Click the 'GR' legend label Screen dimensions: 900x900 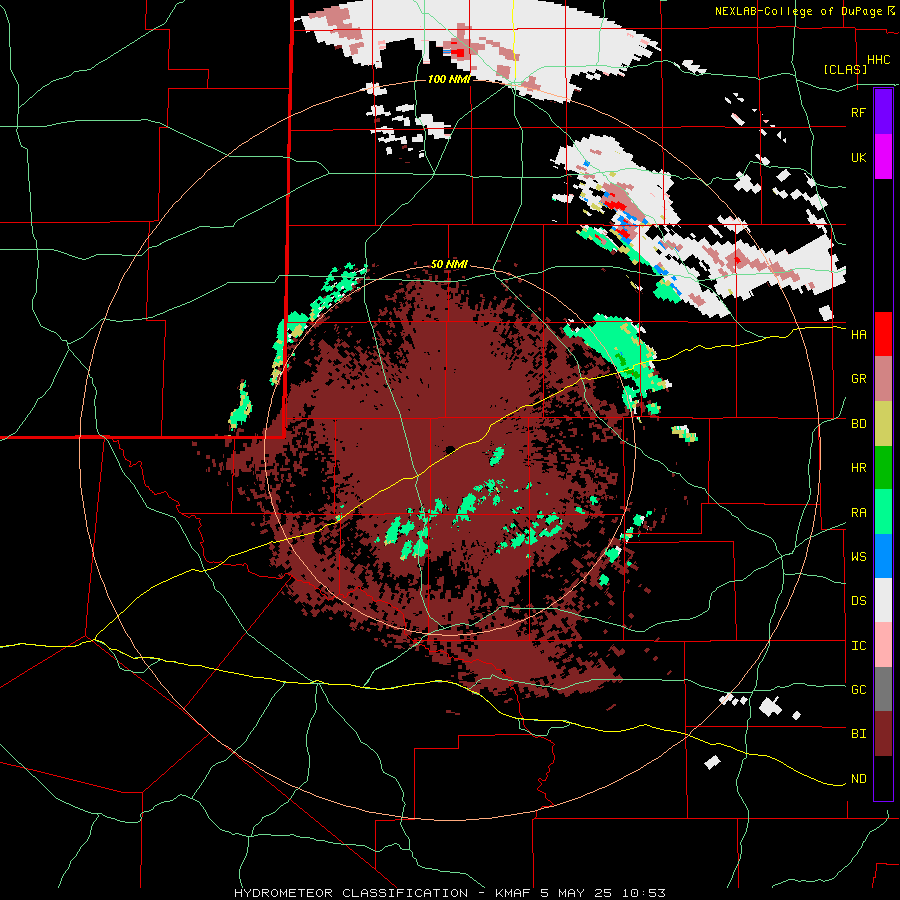[x=858, y=379]
